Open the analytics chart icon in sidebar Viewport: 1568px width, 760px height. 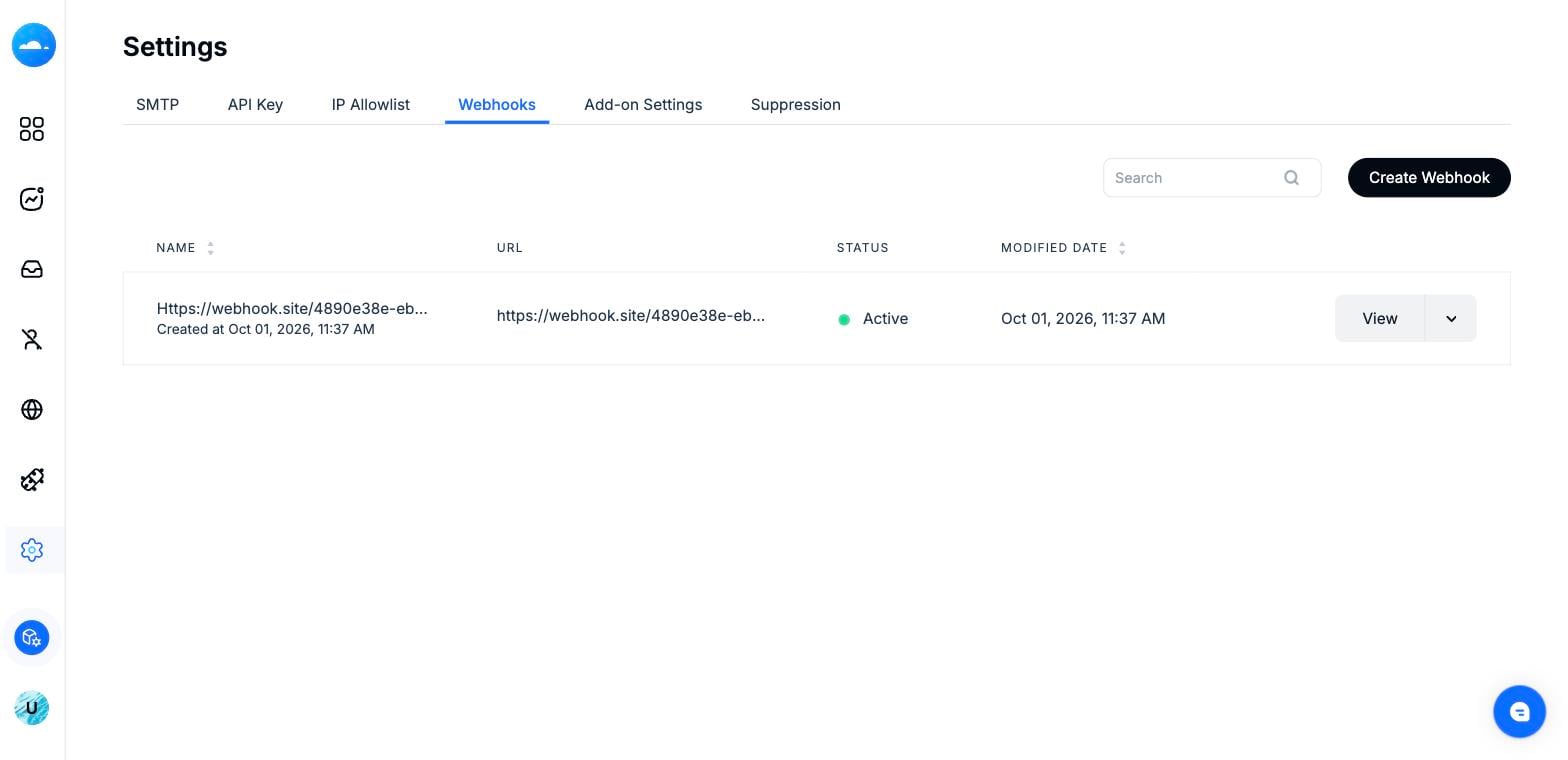point(32,199)
